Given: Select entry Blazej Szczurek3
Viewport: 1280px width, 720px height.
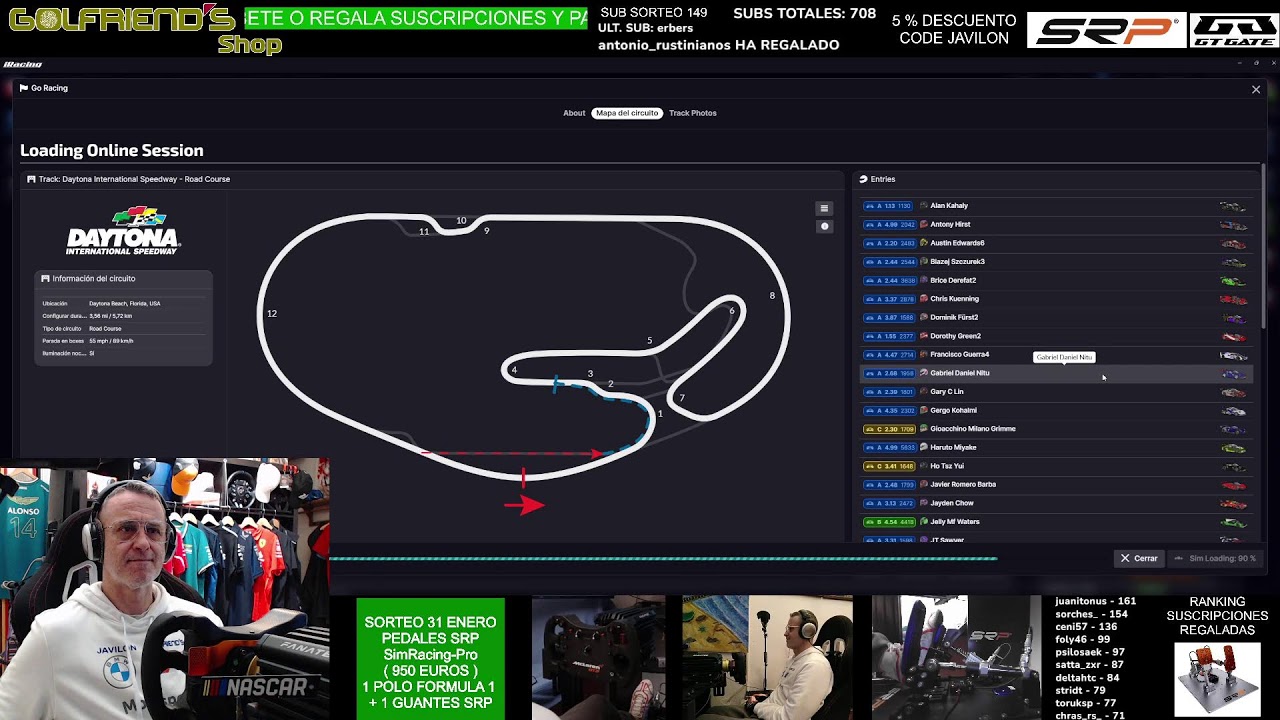Looking at the screenshot, I should [1056, 262].
